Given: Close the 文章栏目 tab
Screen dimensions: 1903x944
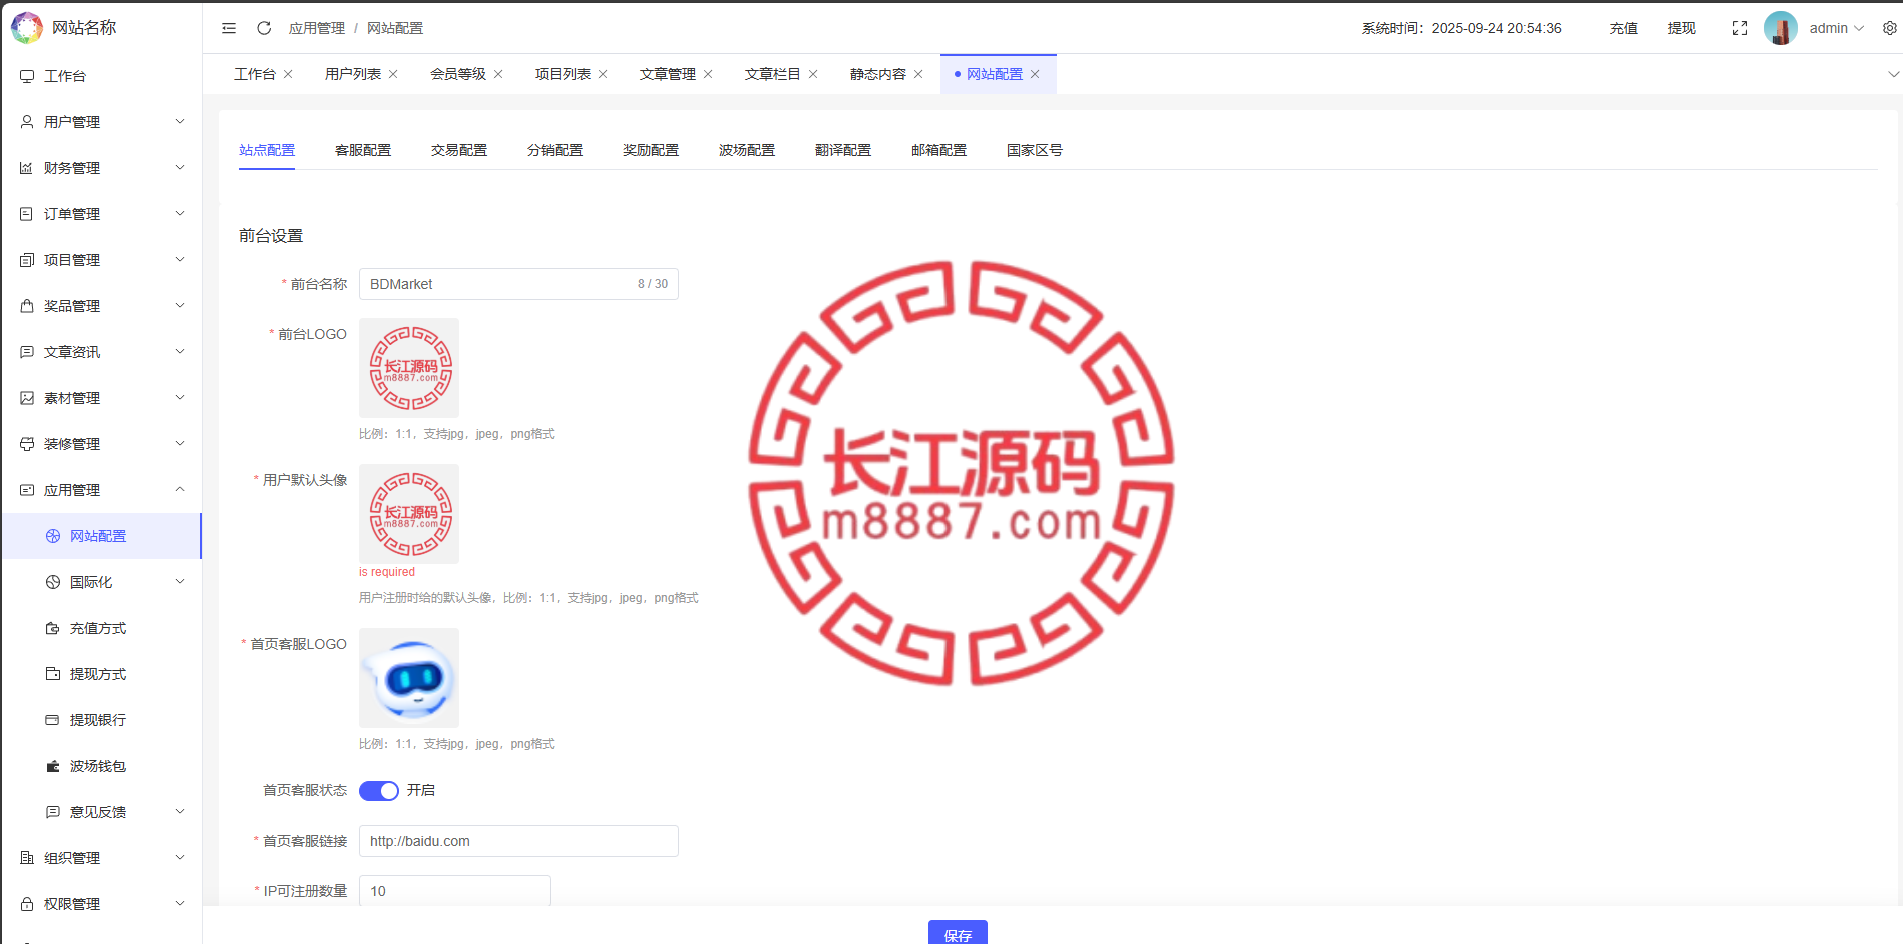Looking at the screenshot, I should 813,74.
